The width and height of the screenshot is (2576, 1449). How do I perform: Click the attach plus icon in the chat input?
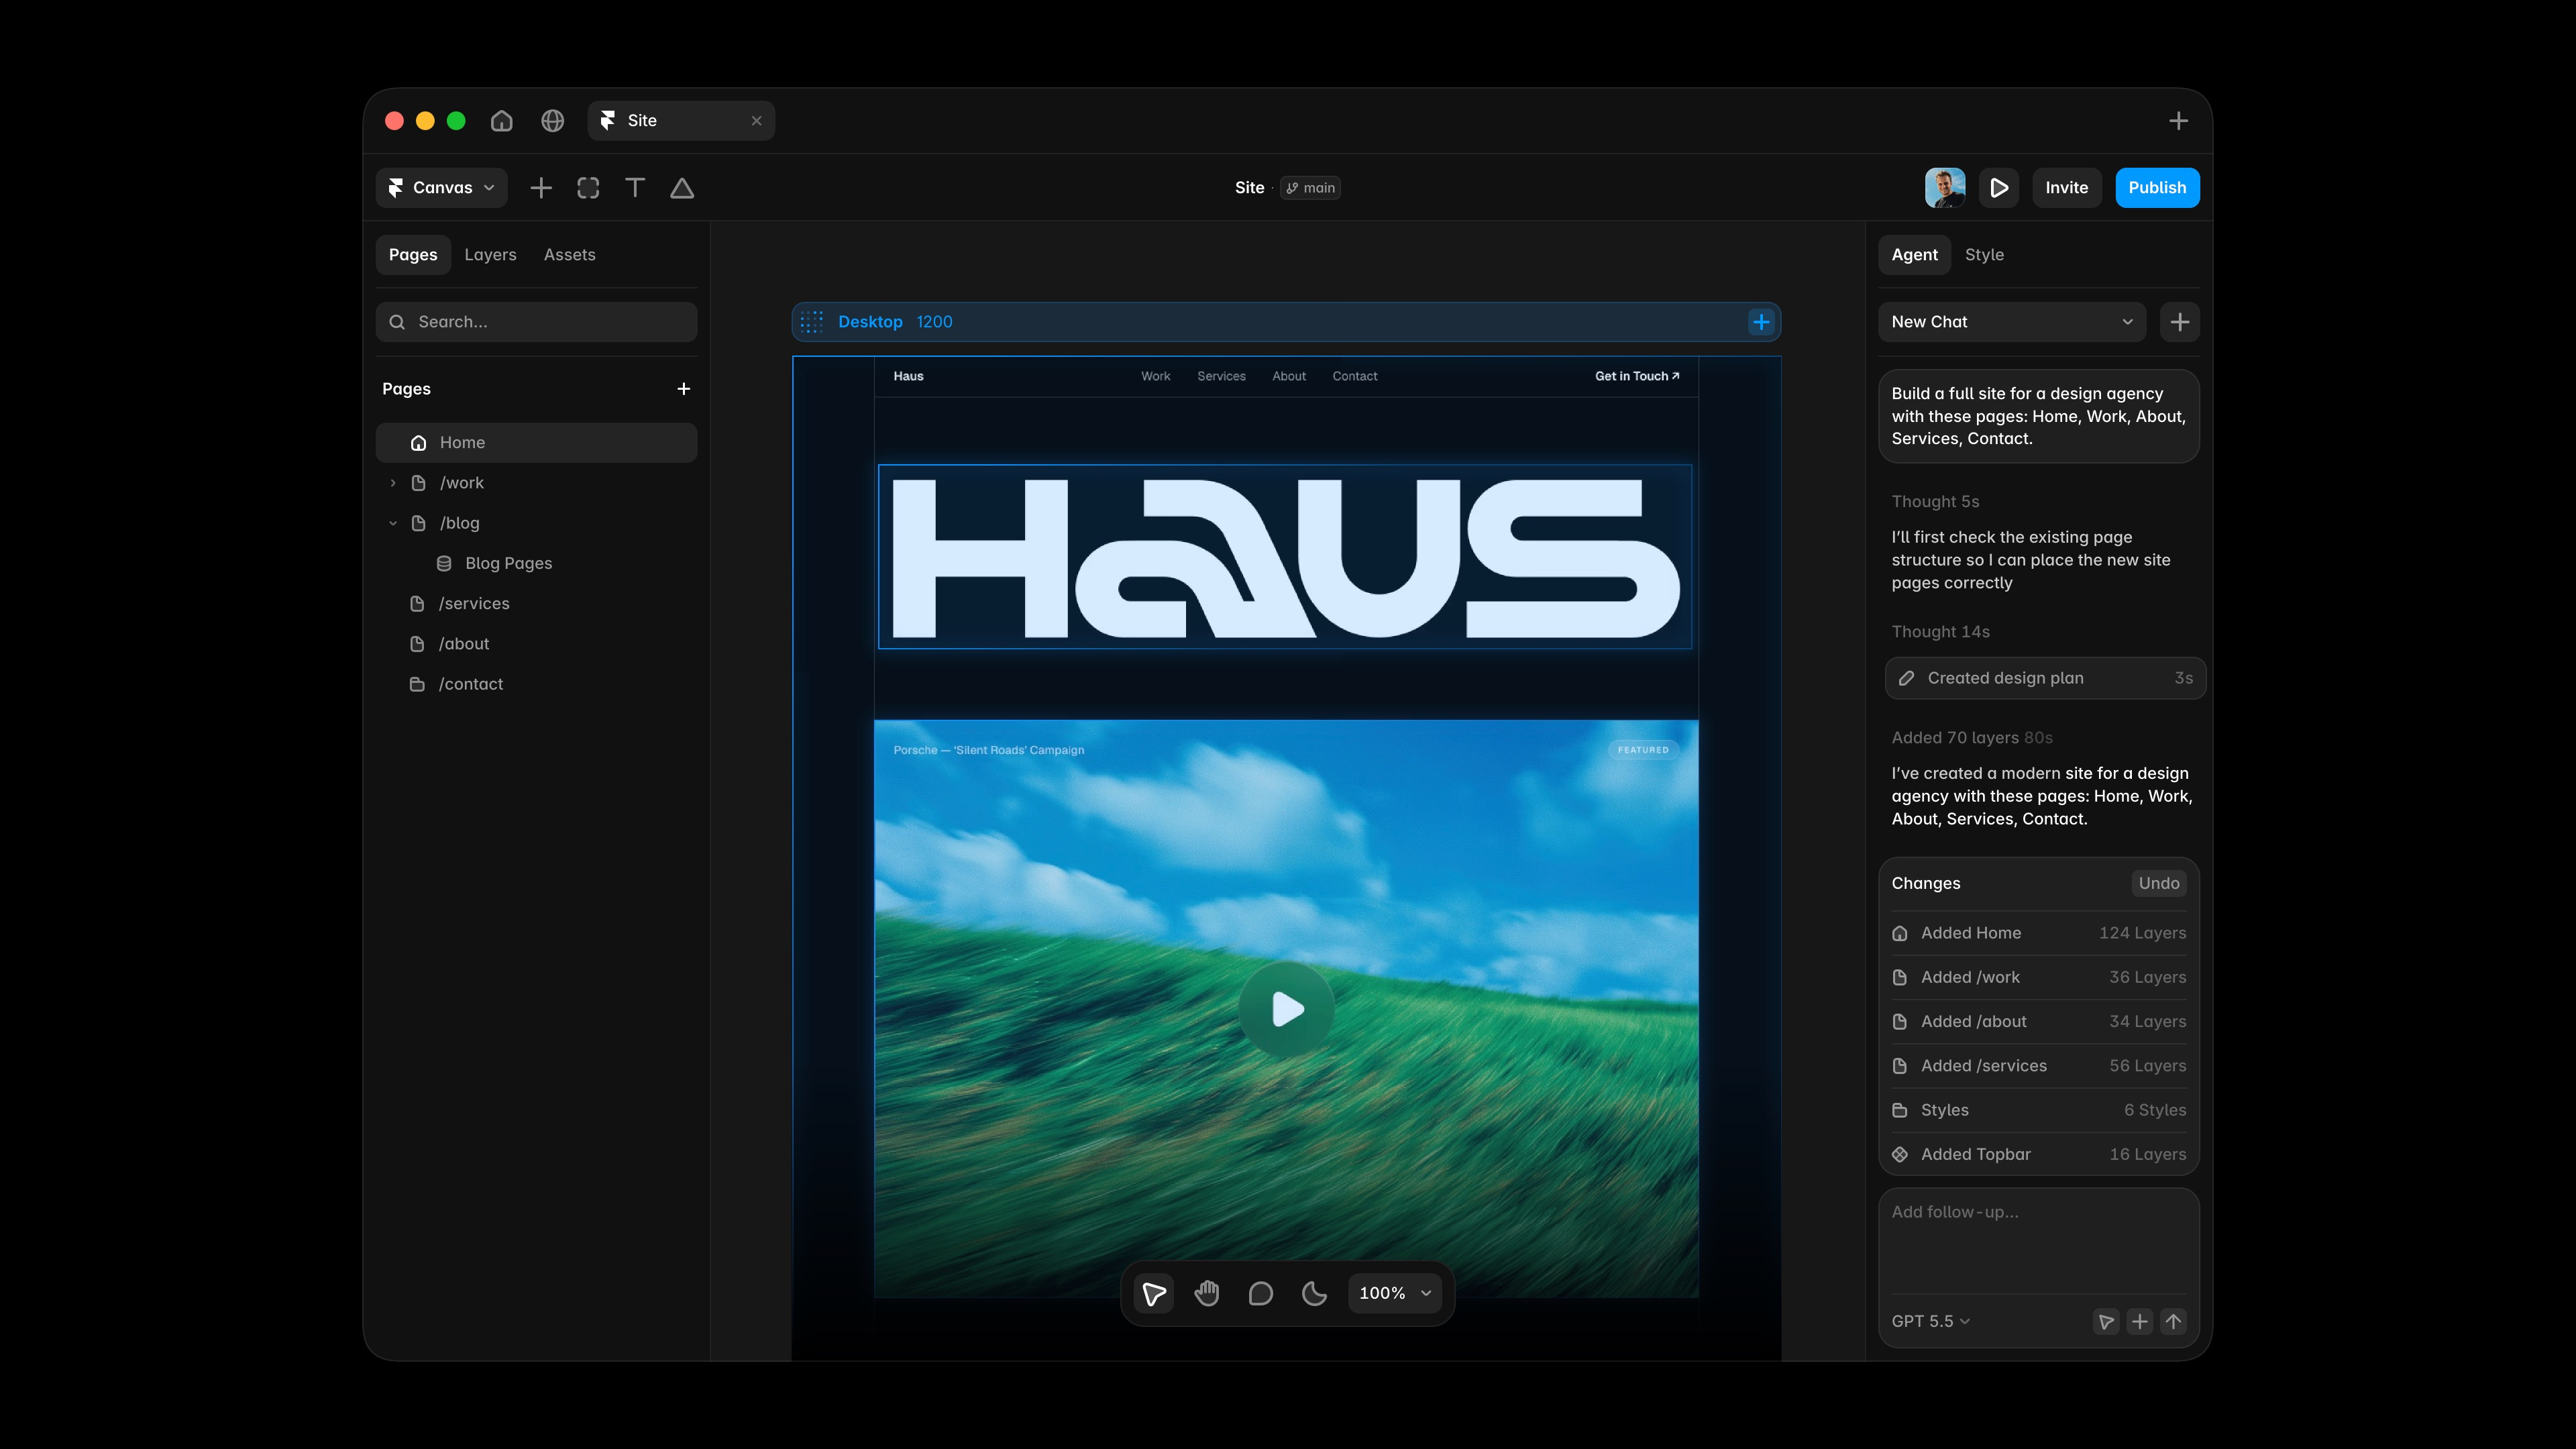point(2140,1322)
